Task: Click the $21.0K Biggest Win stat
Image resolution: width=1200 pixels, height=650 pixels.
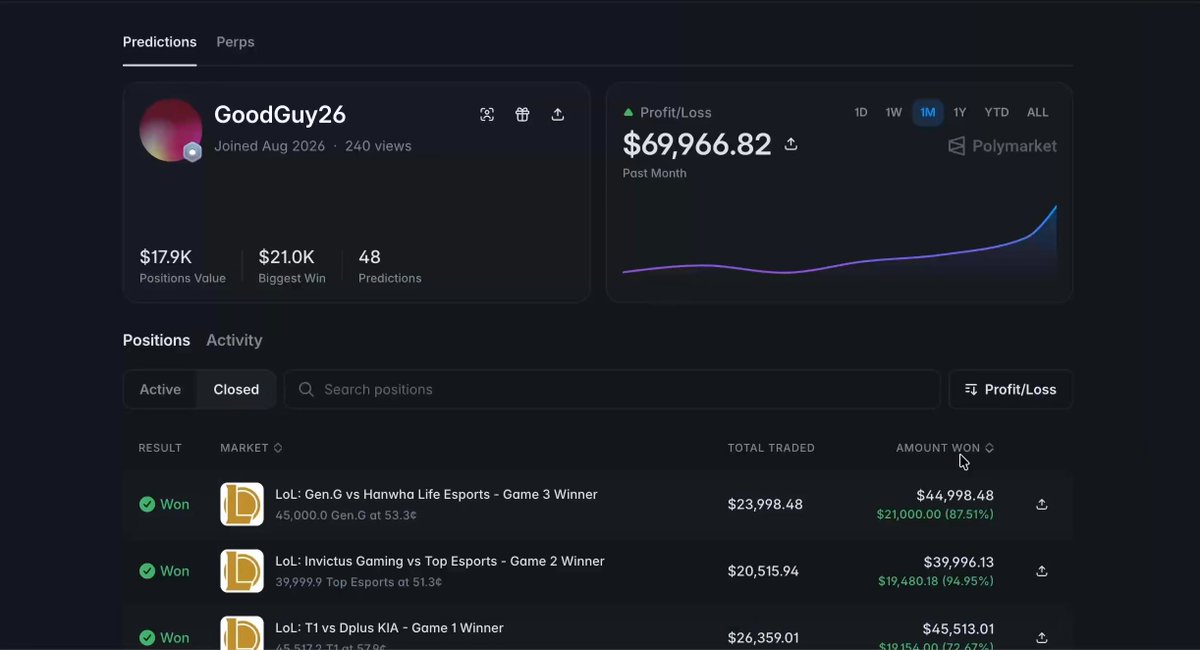Action: point(292,266)
